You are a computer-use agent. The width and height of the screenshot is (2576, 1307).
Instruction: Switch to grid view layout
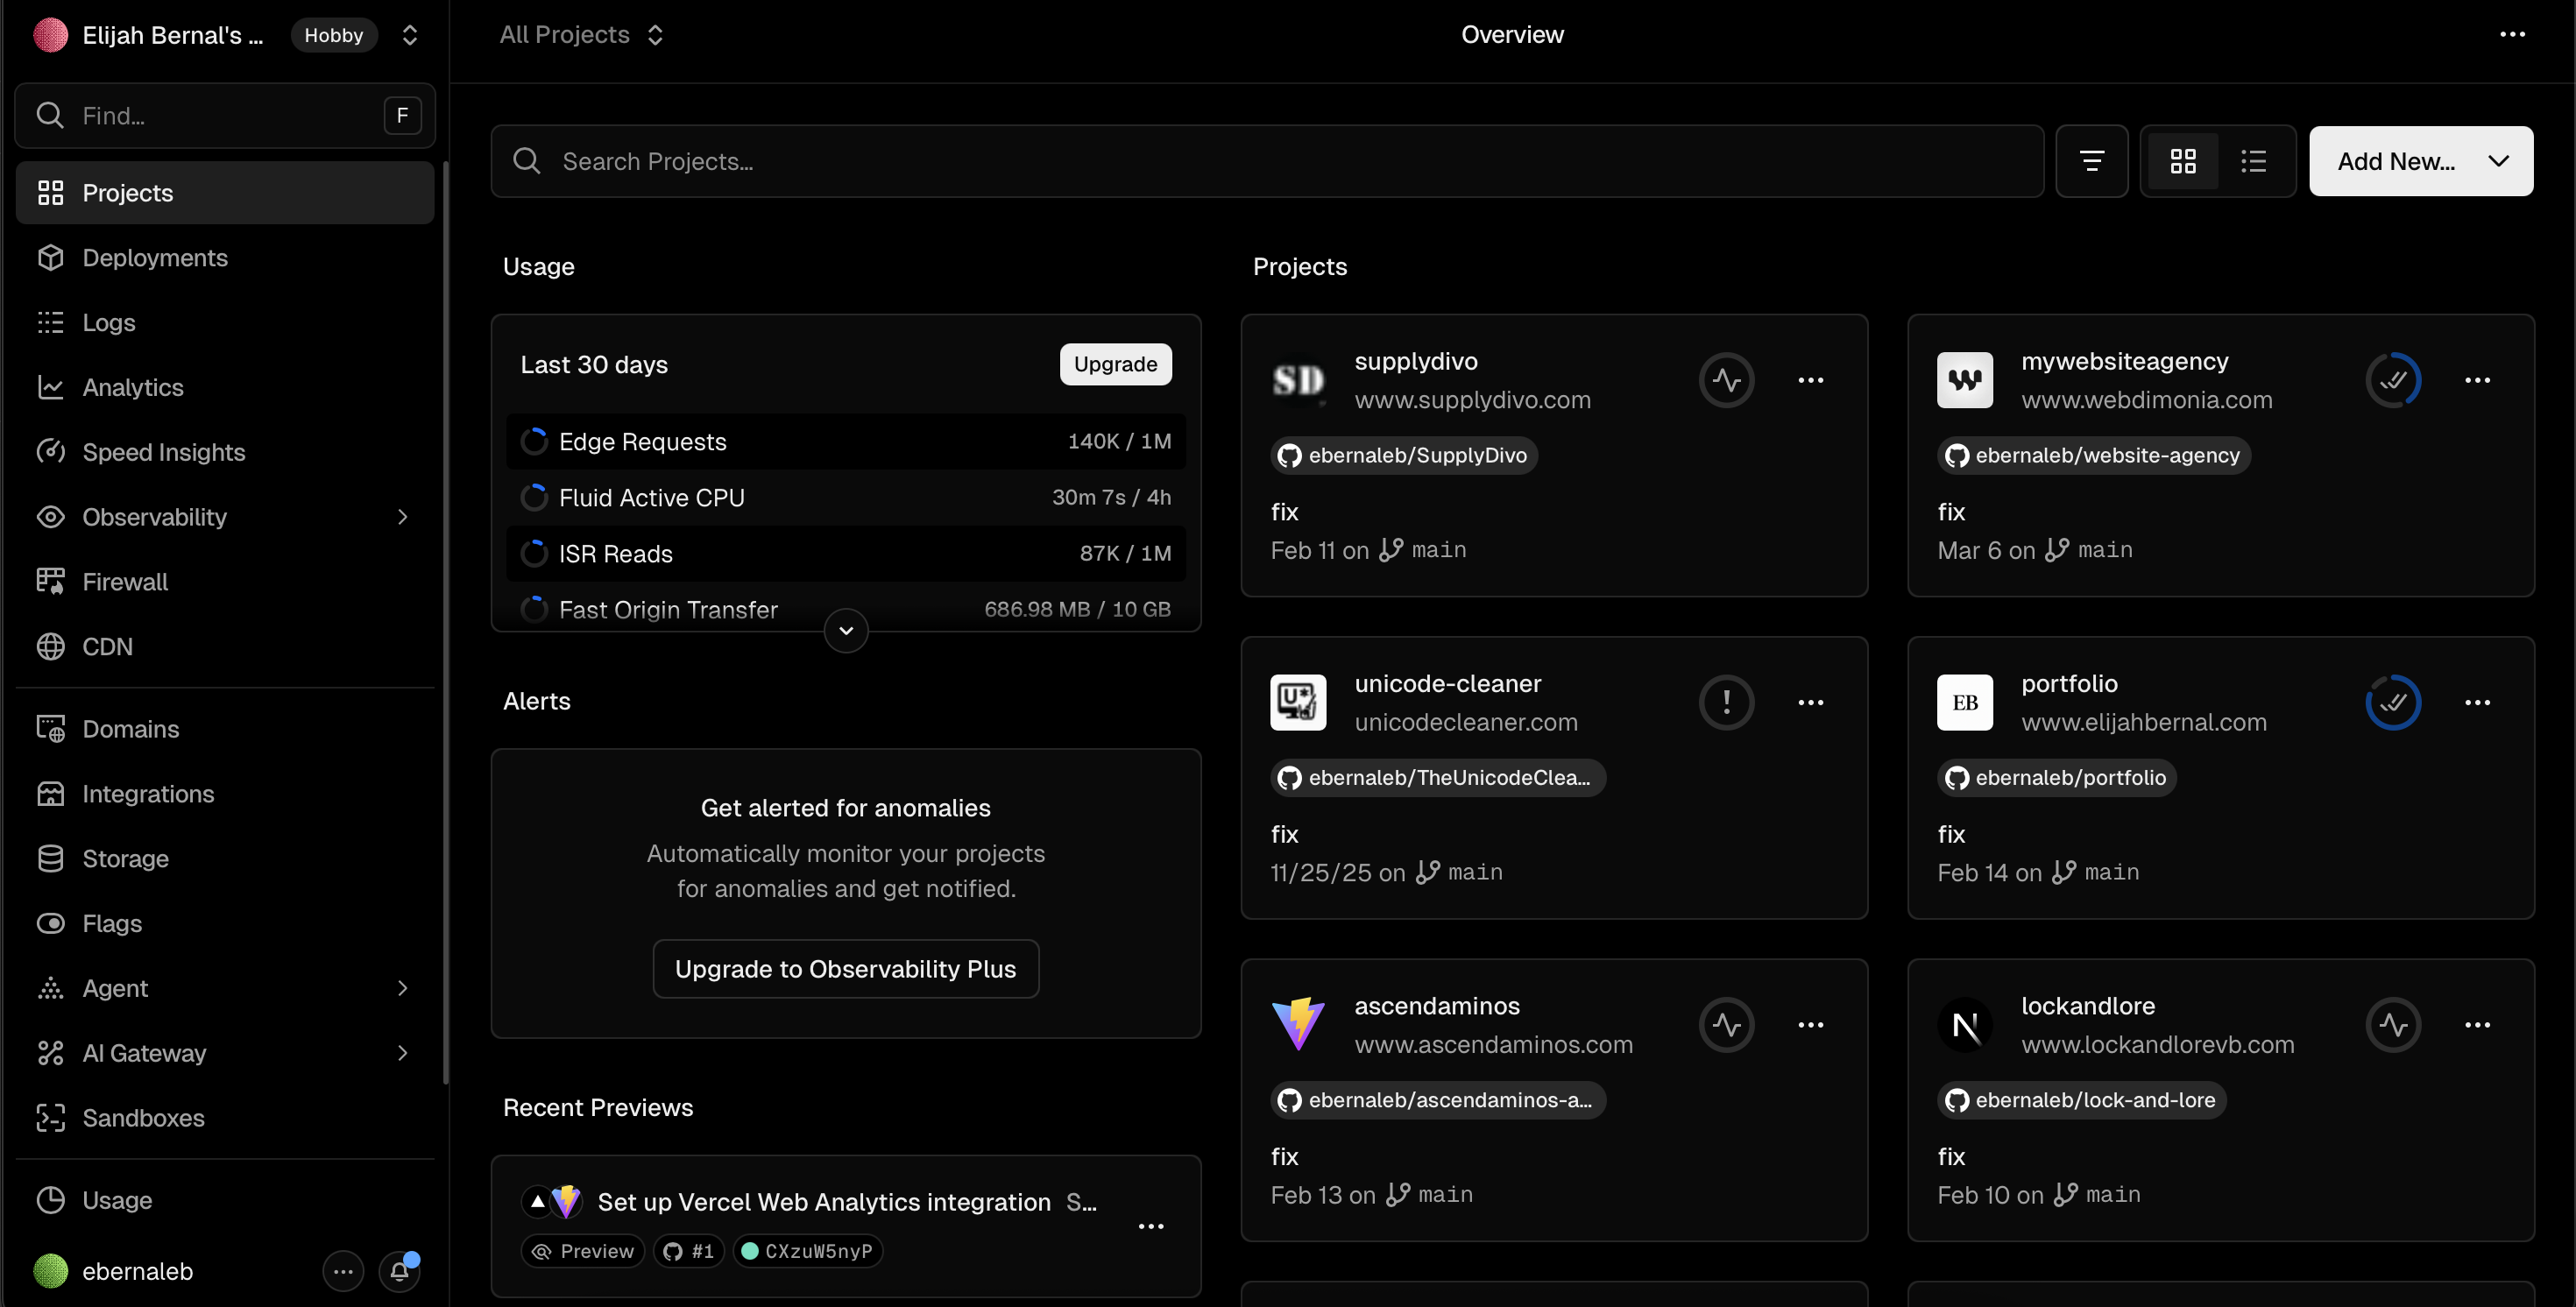[x=2183, y=161]
